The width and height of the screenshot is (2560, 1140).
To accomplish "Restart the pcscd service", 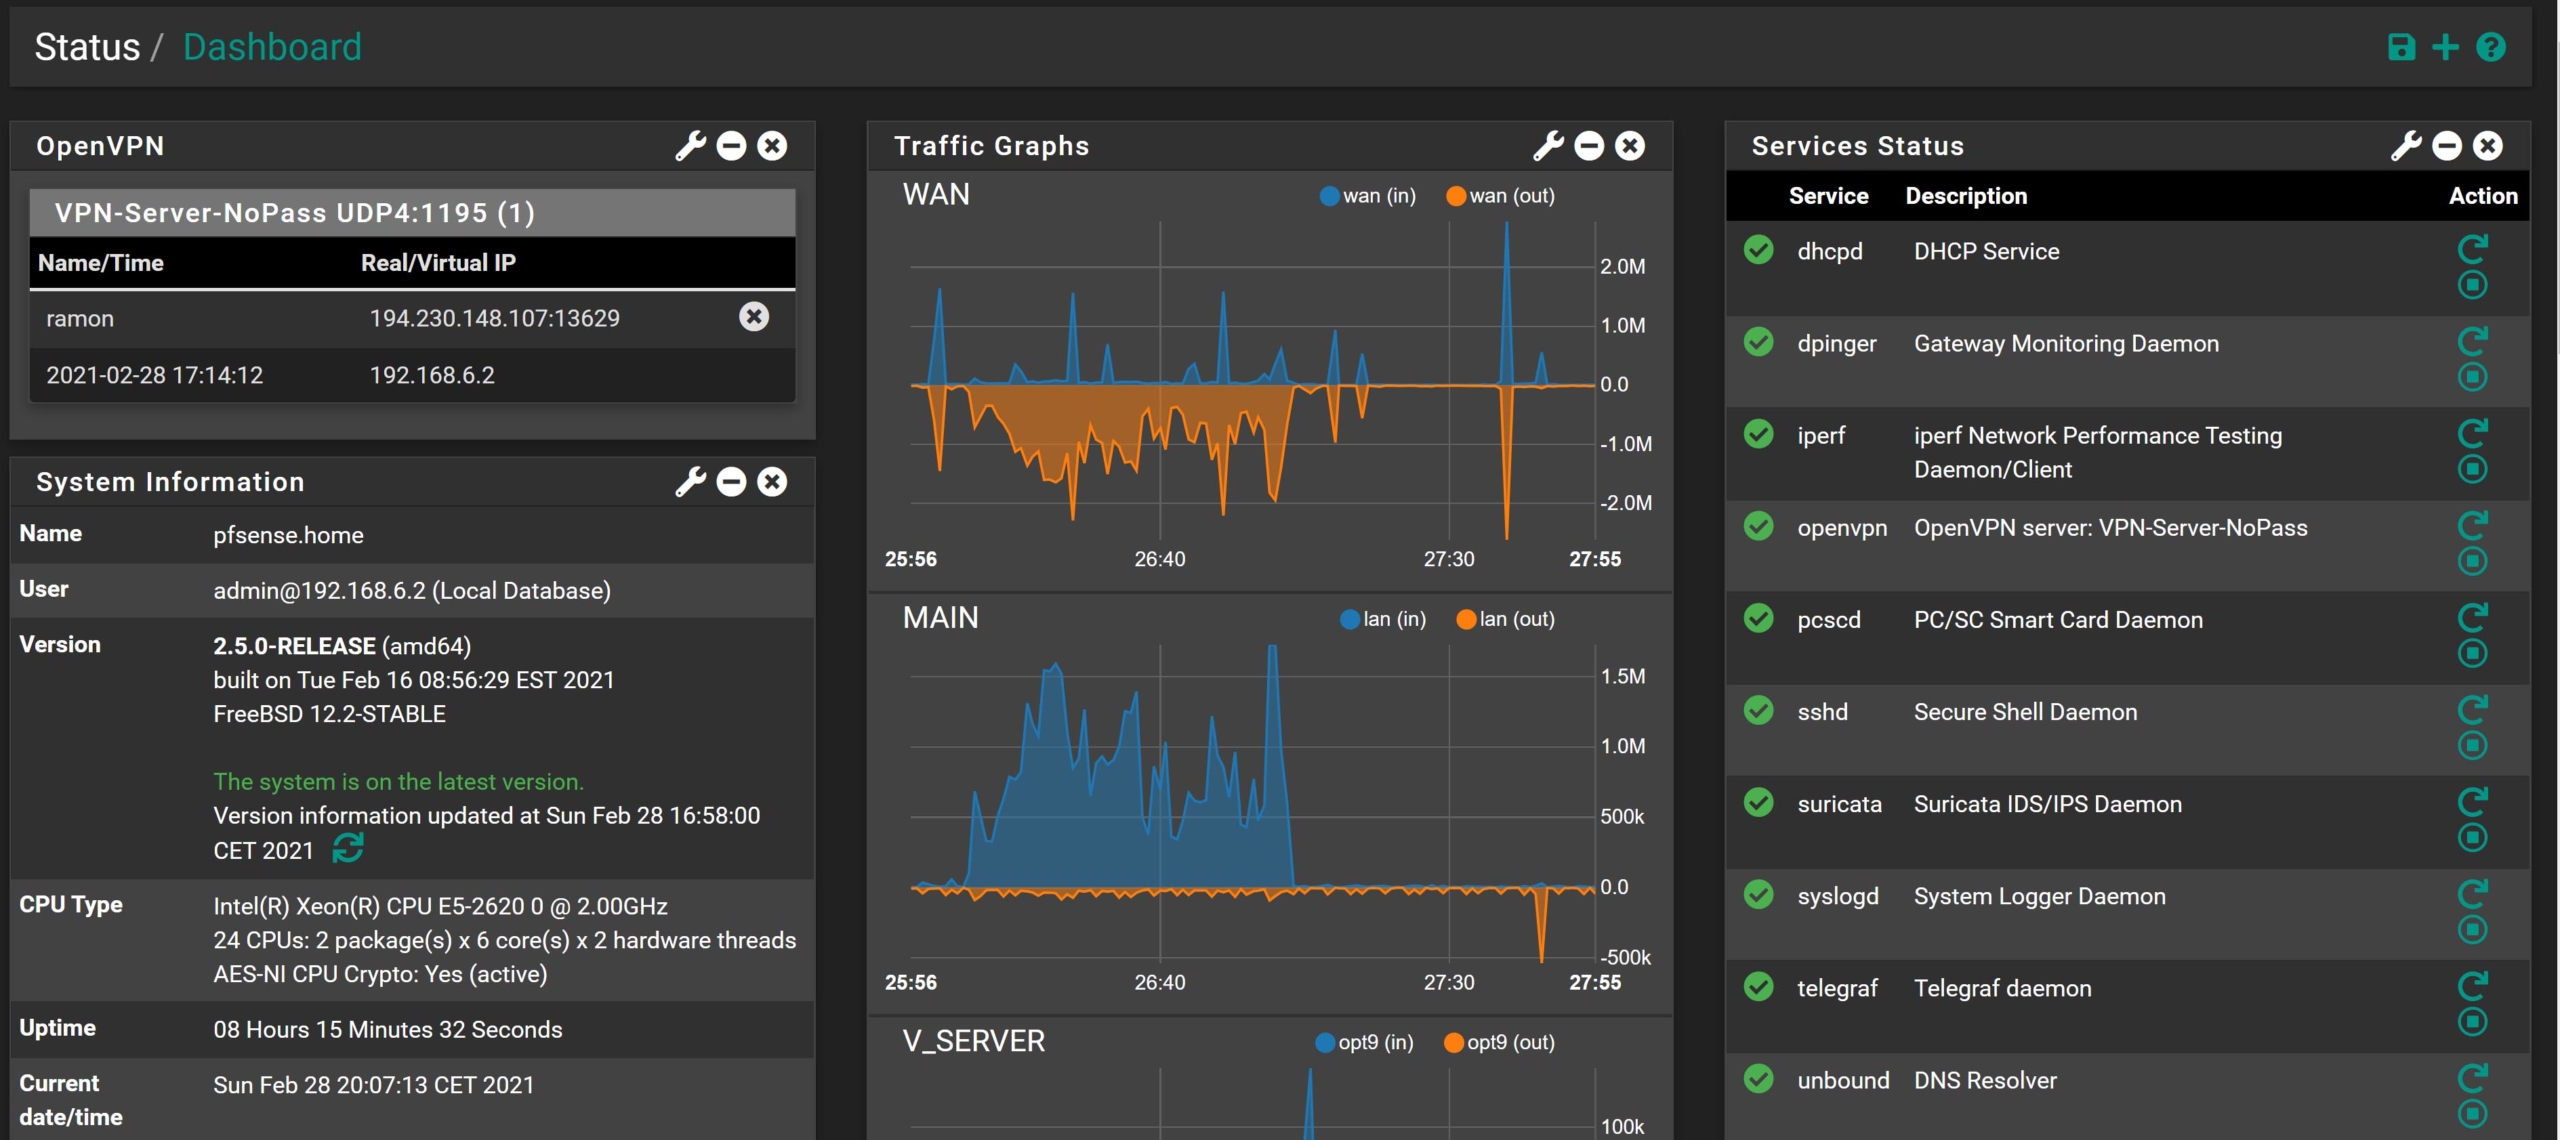I will (2472, 616).
